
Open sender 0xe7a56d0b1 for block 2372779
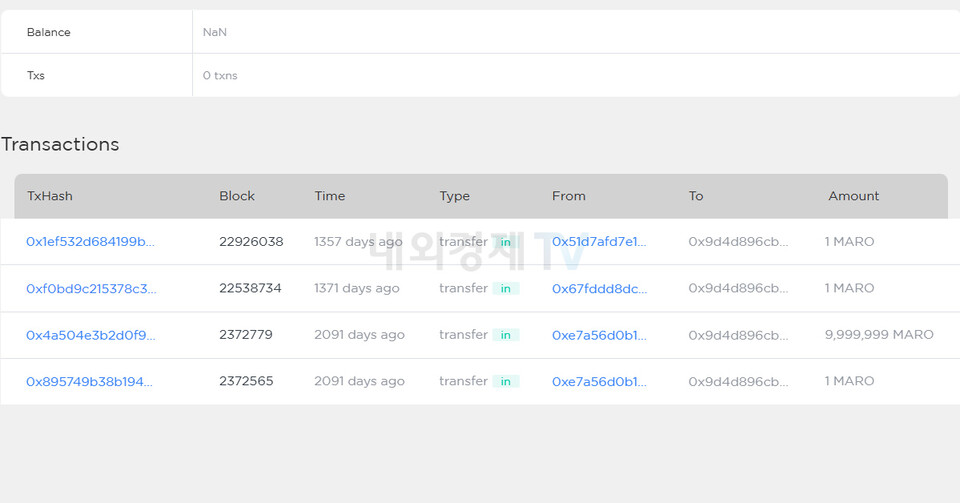coord(599,335)
